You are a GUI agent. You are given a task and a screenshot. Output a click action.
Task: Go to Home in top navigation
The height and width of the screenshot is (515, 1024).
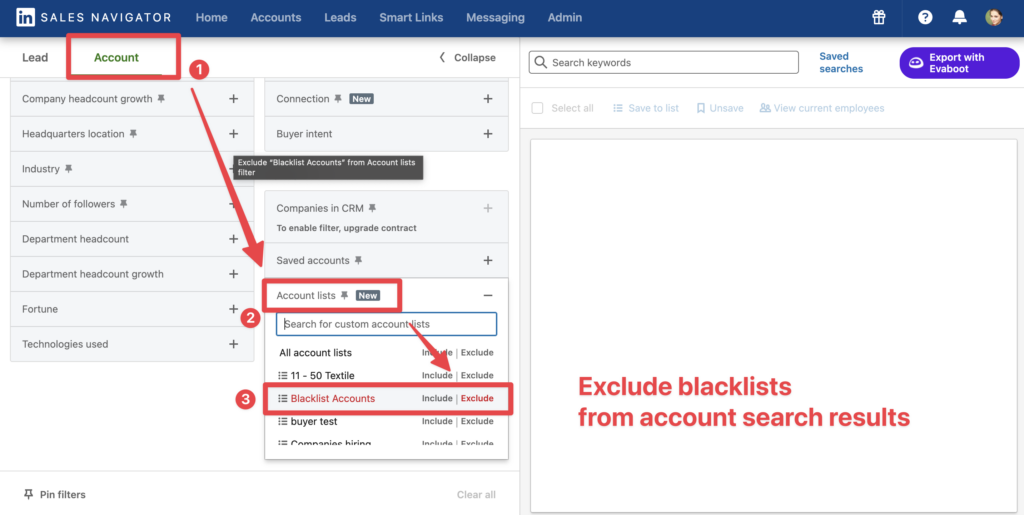212,18
